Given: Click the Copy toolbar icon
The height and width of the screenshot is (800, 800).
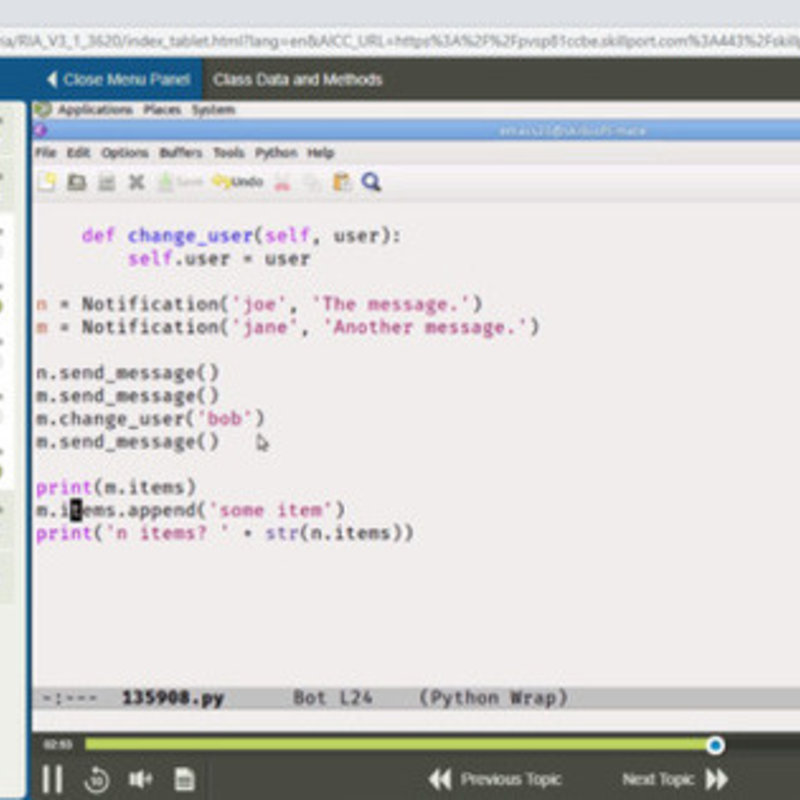Looking at the screenshot, I should point(312,183).
